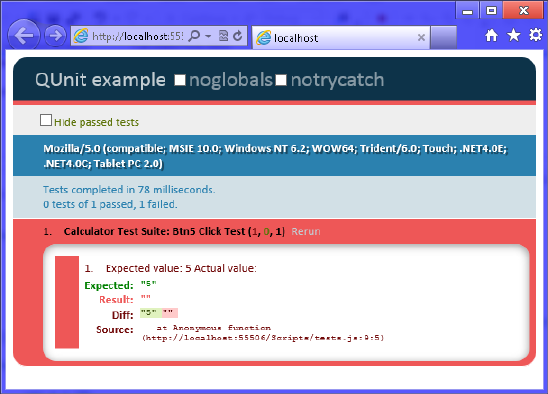The image size is (548, 394).
Task: Go forward with the Forward arrow button
Action: tap(55, 35)
